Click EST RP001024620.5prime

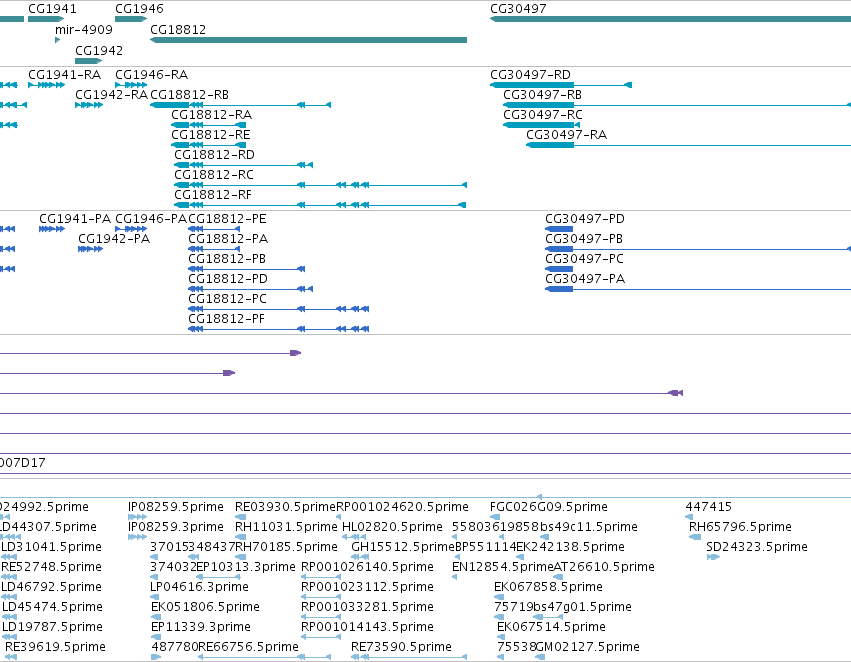click(402, 507)
